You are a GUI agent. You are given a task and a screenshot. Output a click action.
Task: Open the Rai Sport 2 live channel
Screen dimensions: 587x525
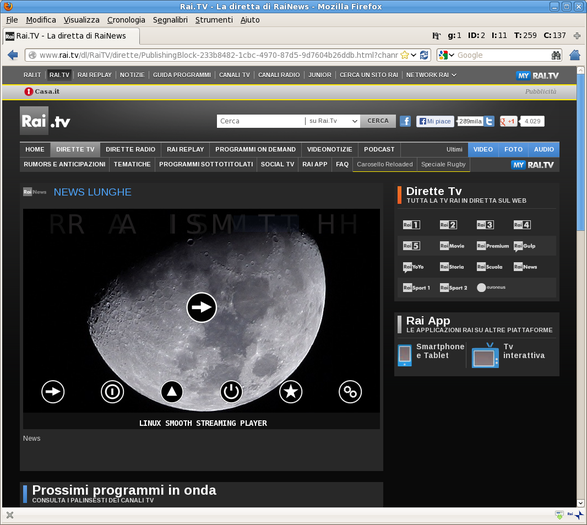pos(453,288)
